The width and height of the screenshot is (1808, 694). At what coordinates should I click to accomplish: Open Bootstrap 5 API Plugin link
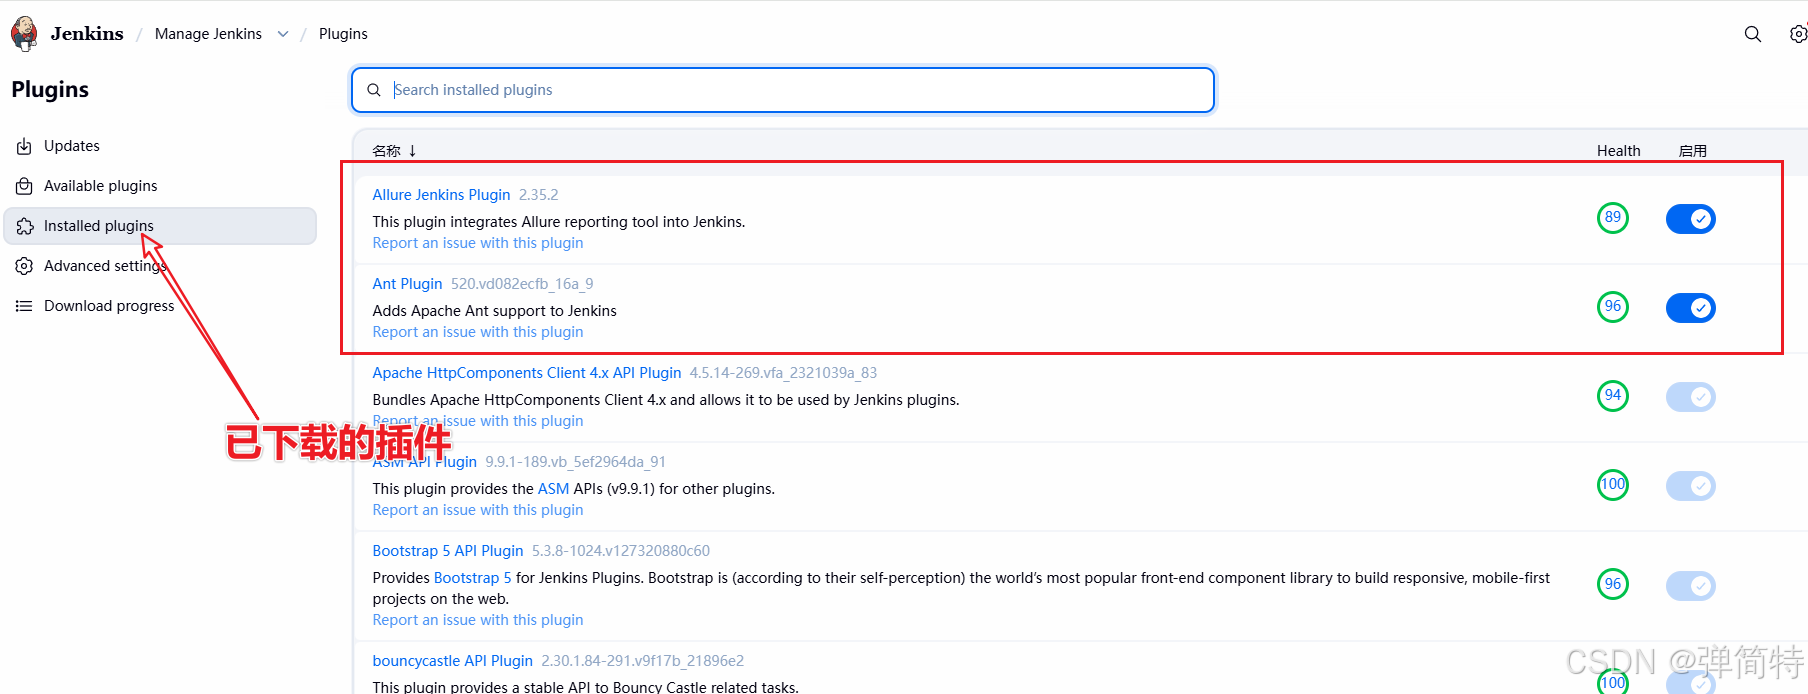click(448, 551)
